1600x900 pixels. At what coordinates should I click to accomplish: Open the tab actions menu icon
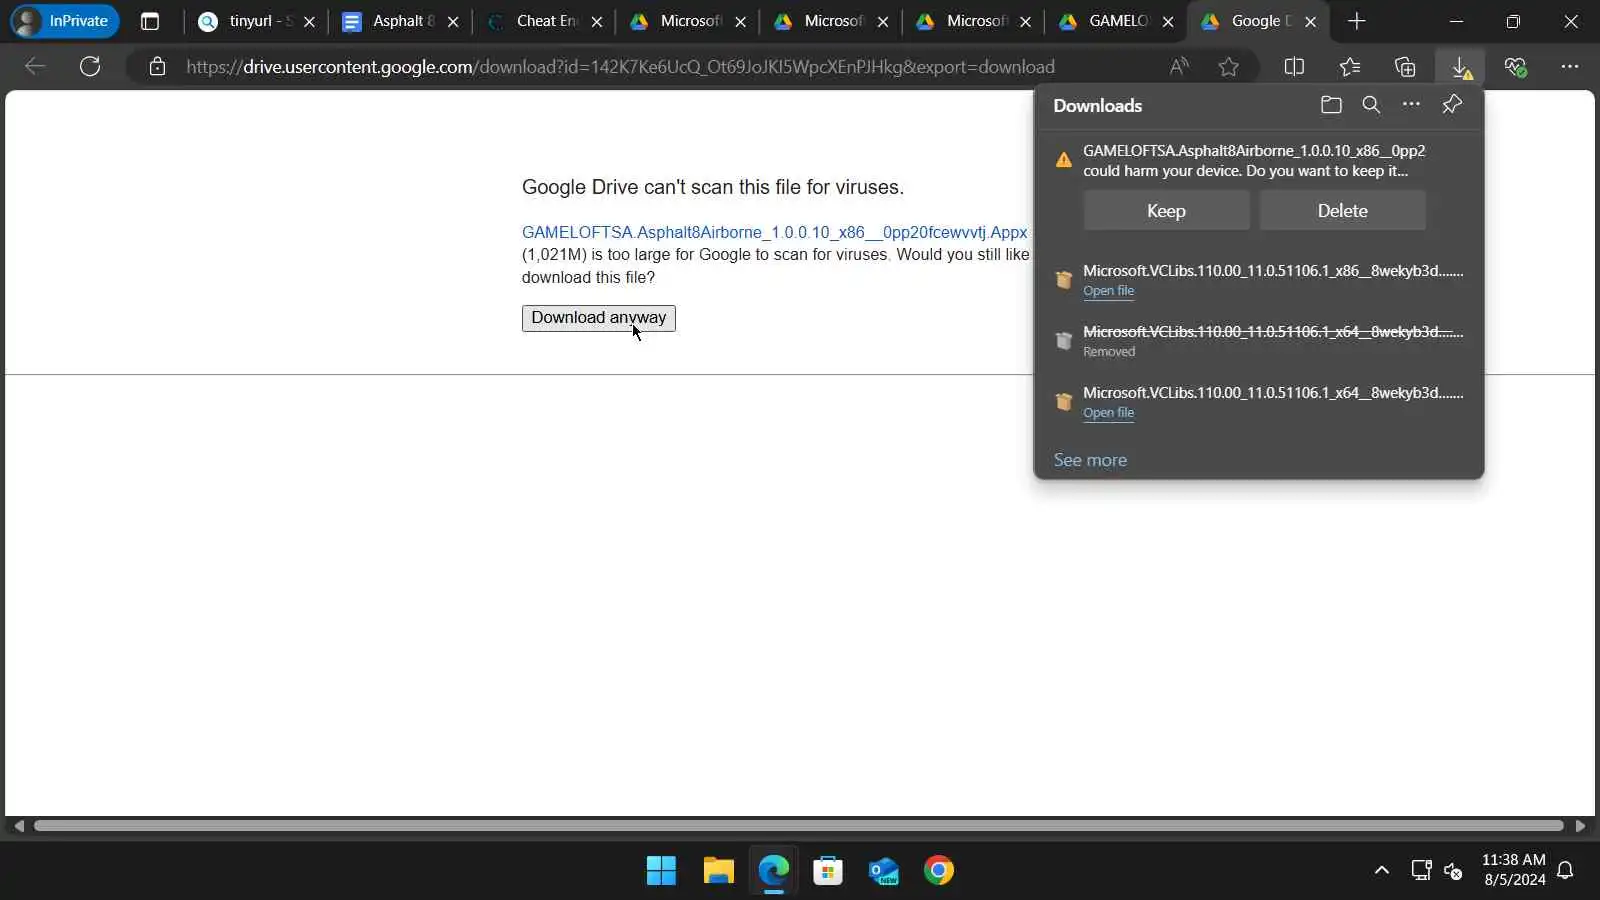point(150,21)
